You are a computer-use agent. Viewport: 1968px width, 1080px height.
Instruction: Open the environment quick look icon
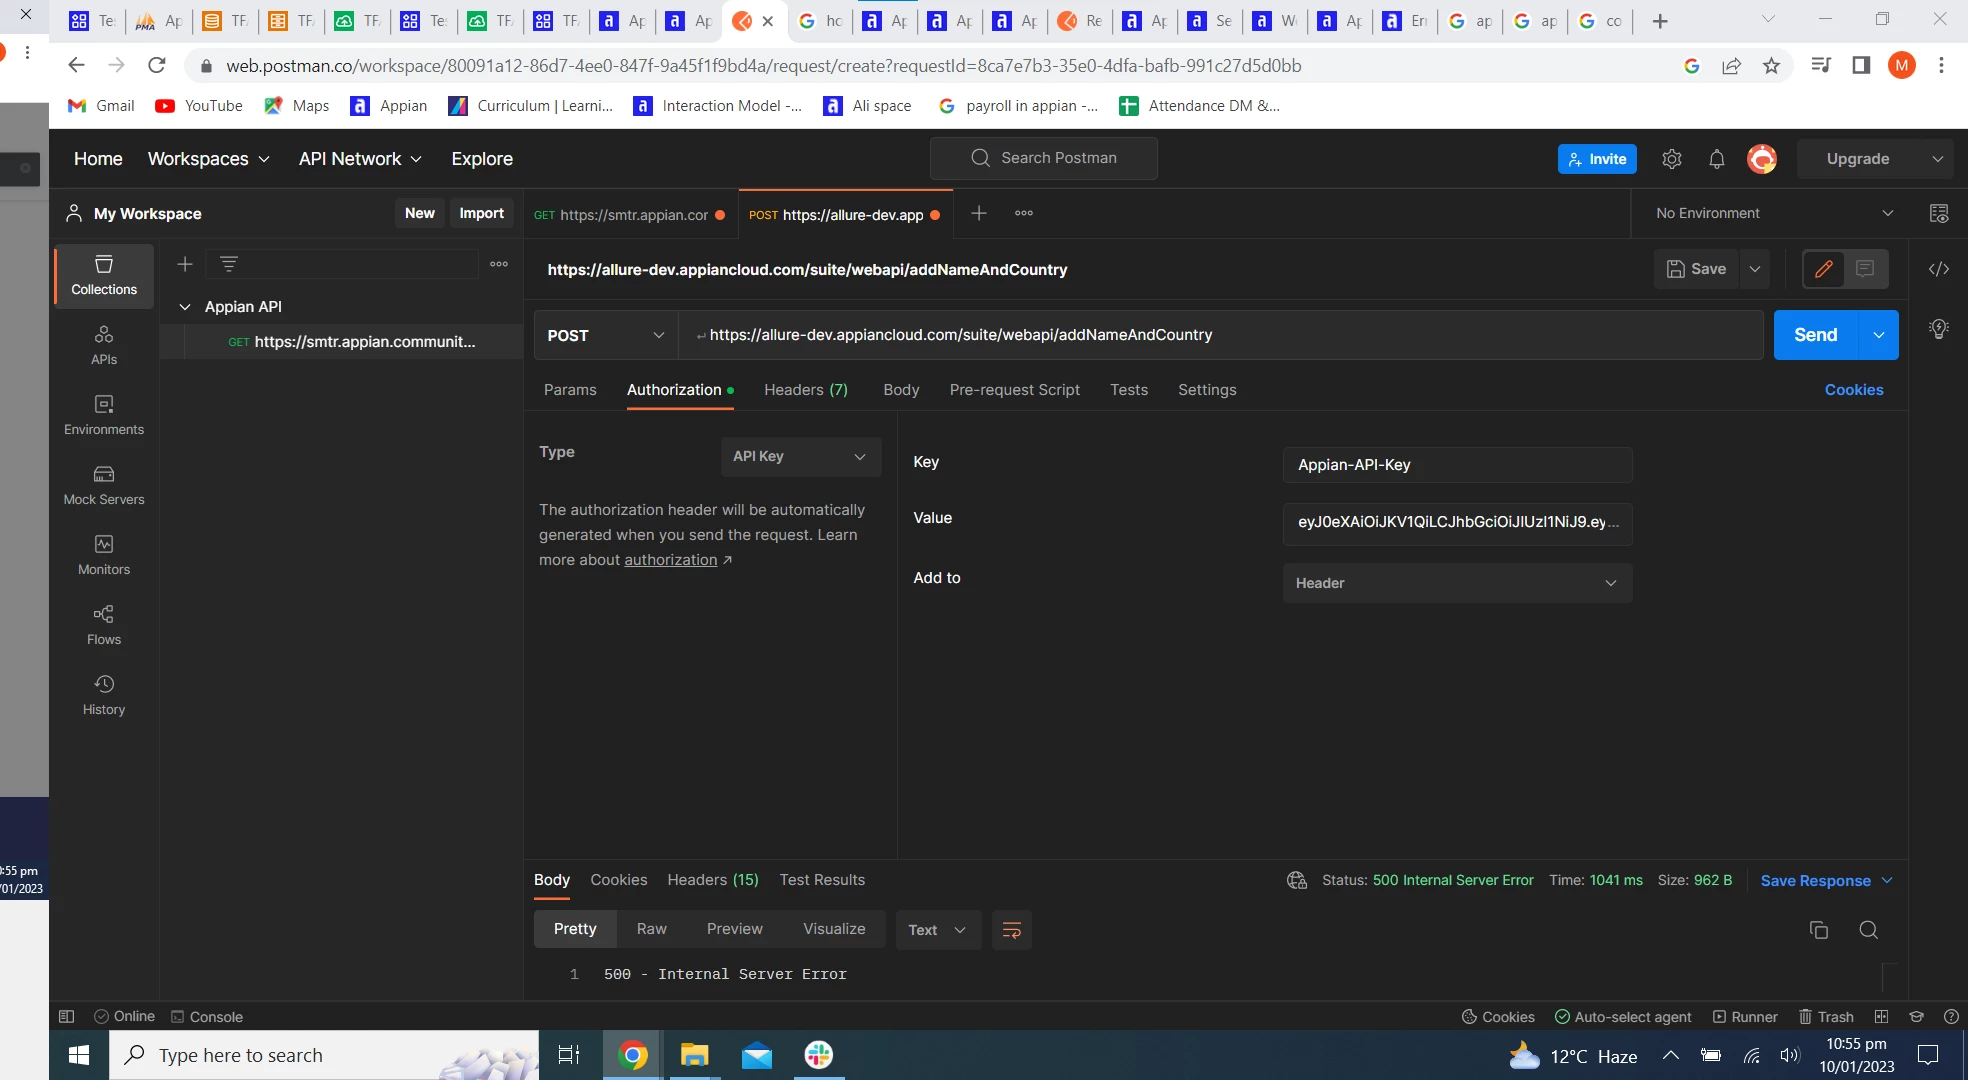[1939, 213]
